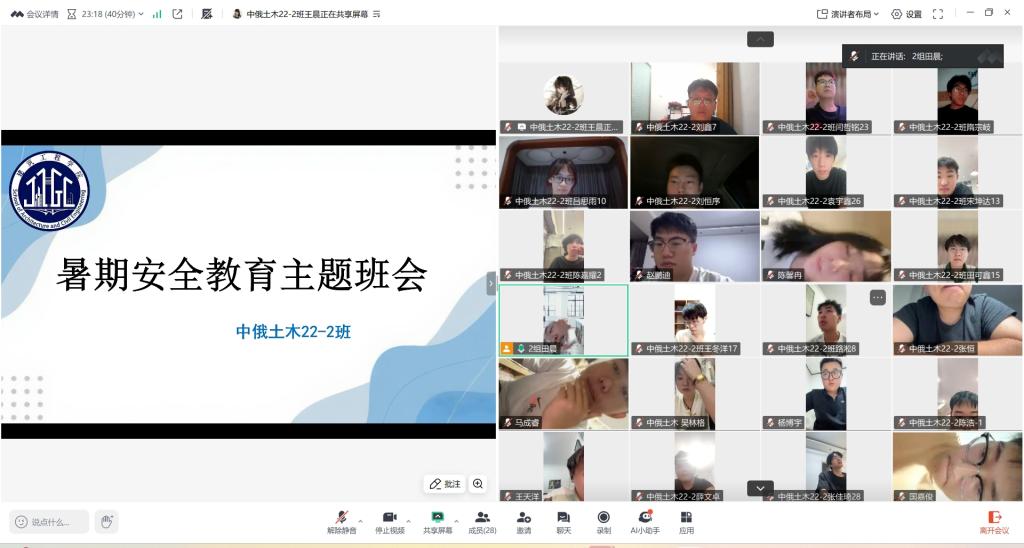Start recording (录制) the meeting
This screenshot has height=548, width=1024.
[x=603, y=520]
